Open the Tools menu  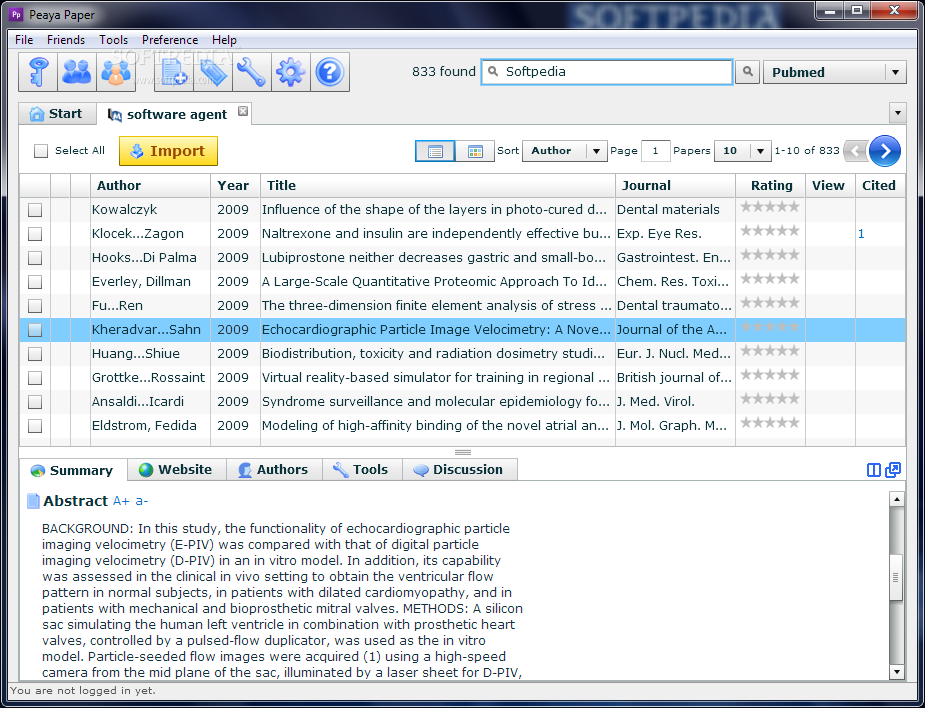[113, 40]
